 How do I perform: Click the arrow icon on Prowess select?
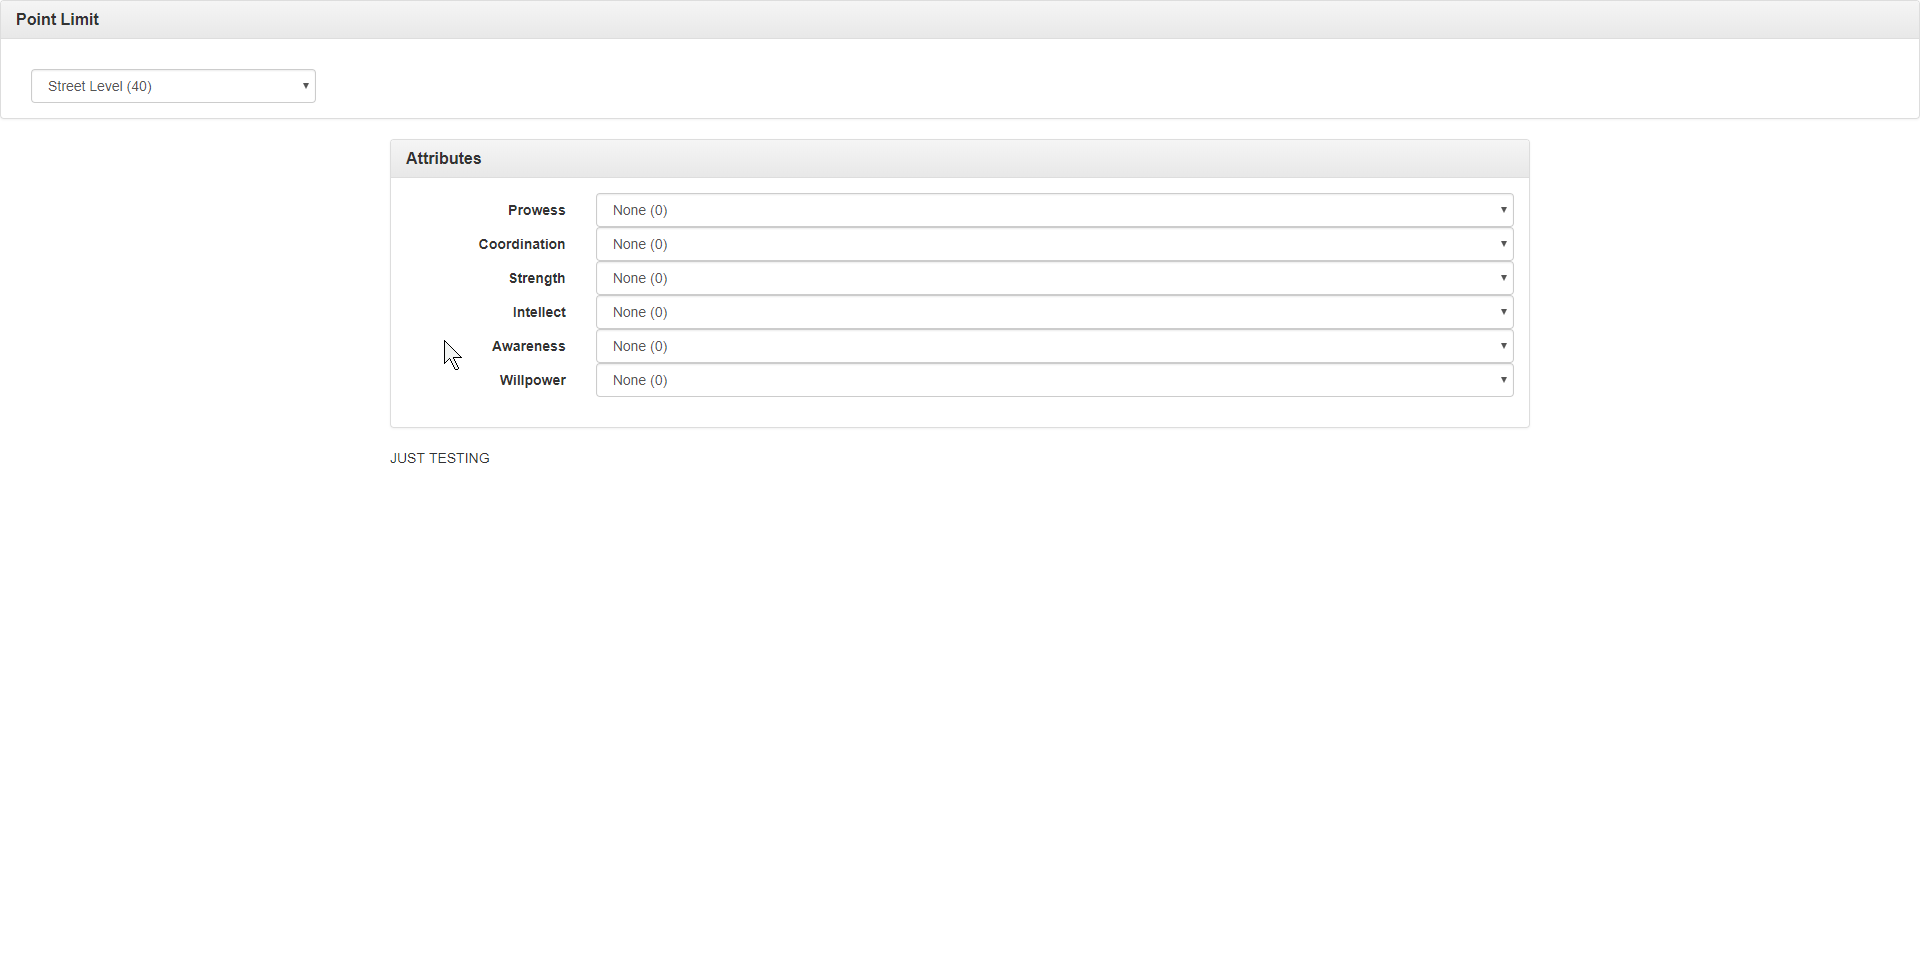tap(1502, 210)
